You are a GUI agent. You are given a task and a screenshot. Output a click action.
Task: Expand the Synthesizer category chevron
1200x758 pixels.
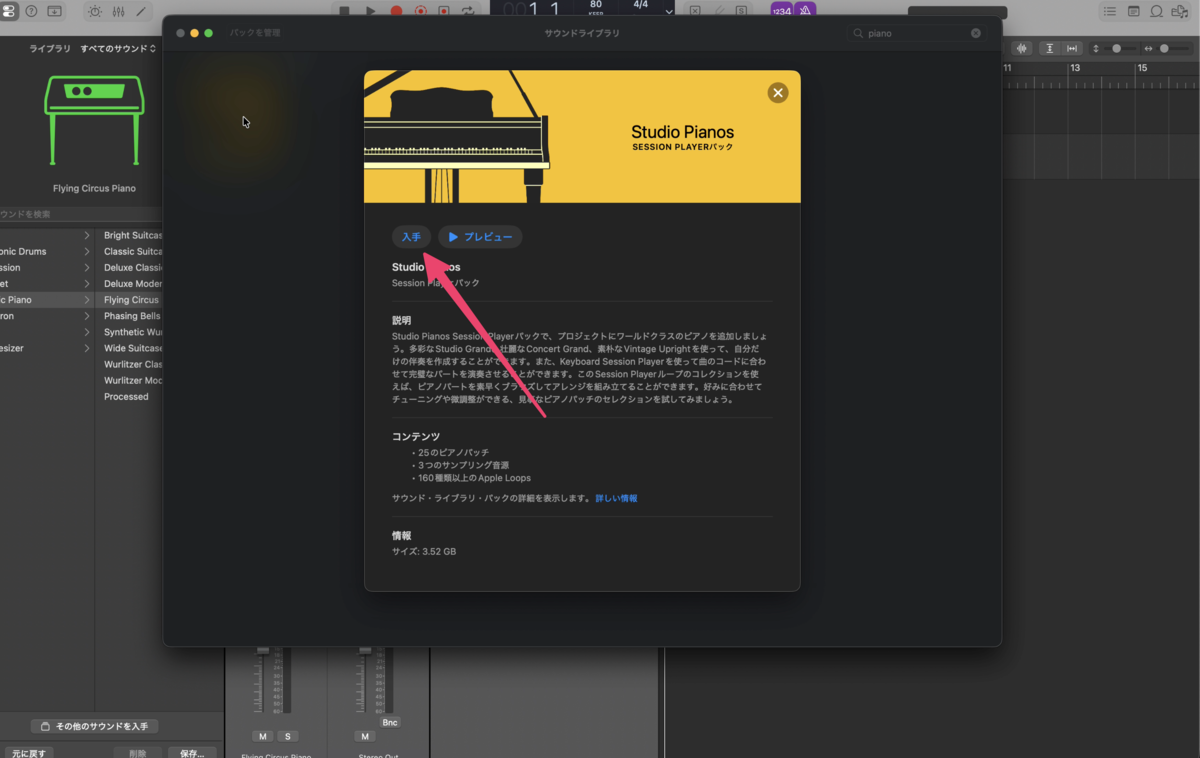[x=87, y=348]
